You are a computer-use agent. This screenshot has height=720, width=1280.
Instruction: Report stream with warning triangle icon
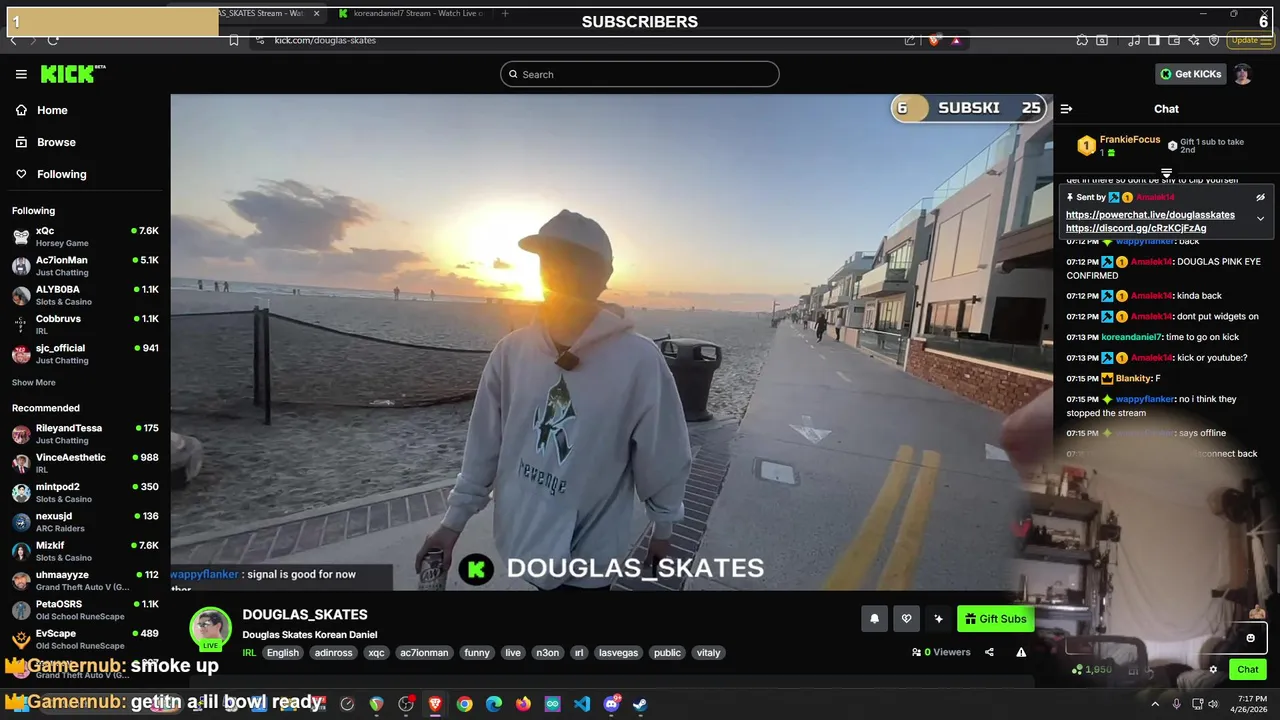[1021, 652]
